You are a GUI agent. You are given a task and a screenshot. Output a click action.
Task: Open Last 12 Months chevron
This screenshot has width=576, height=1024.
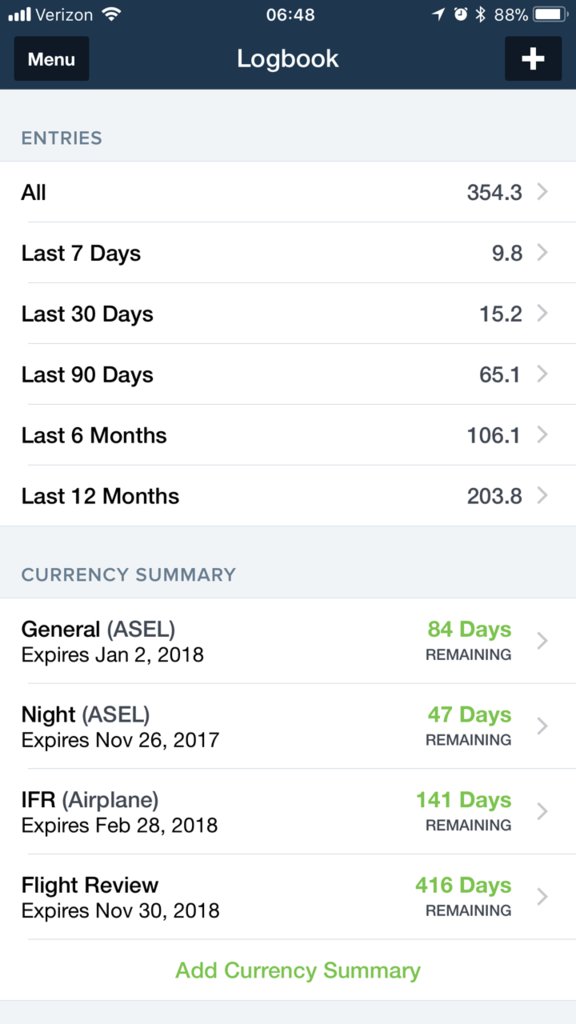542,496
